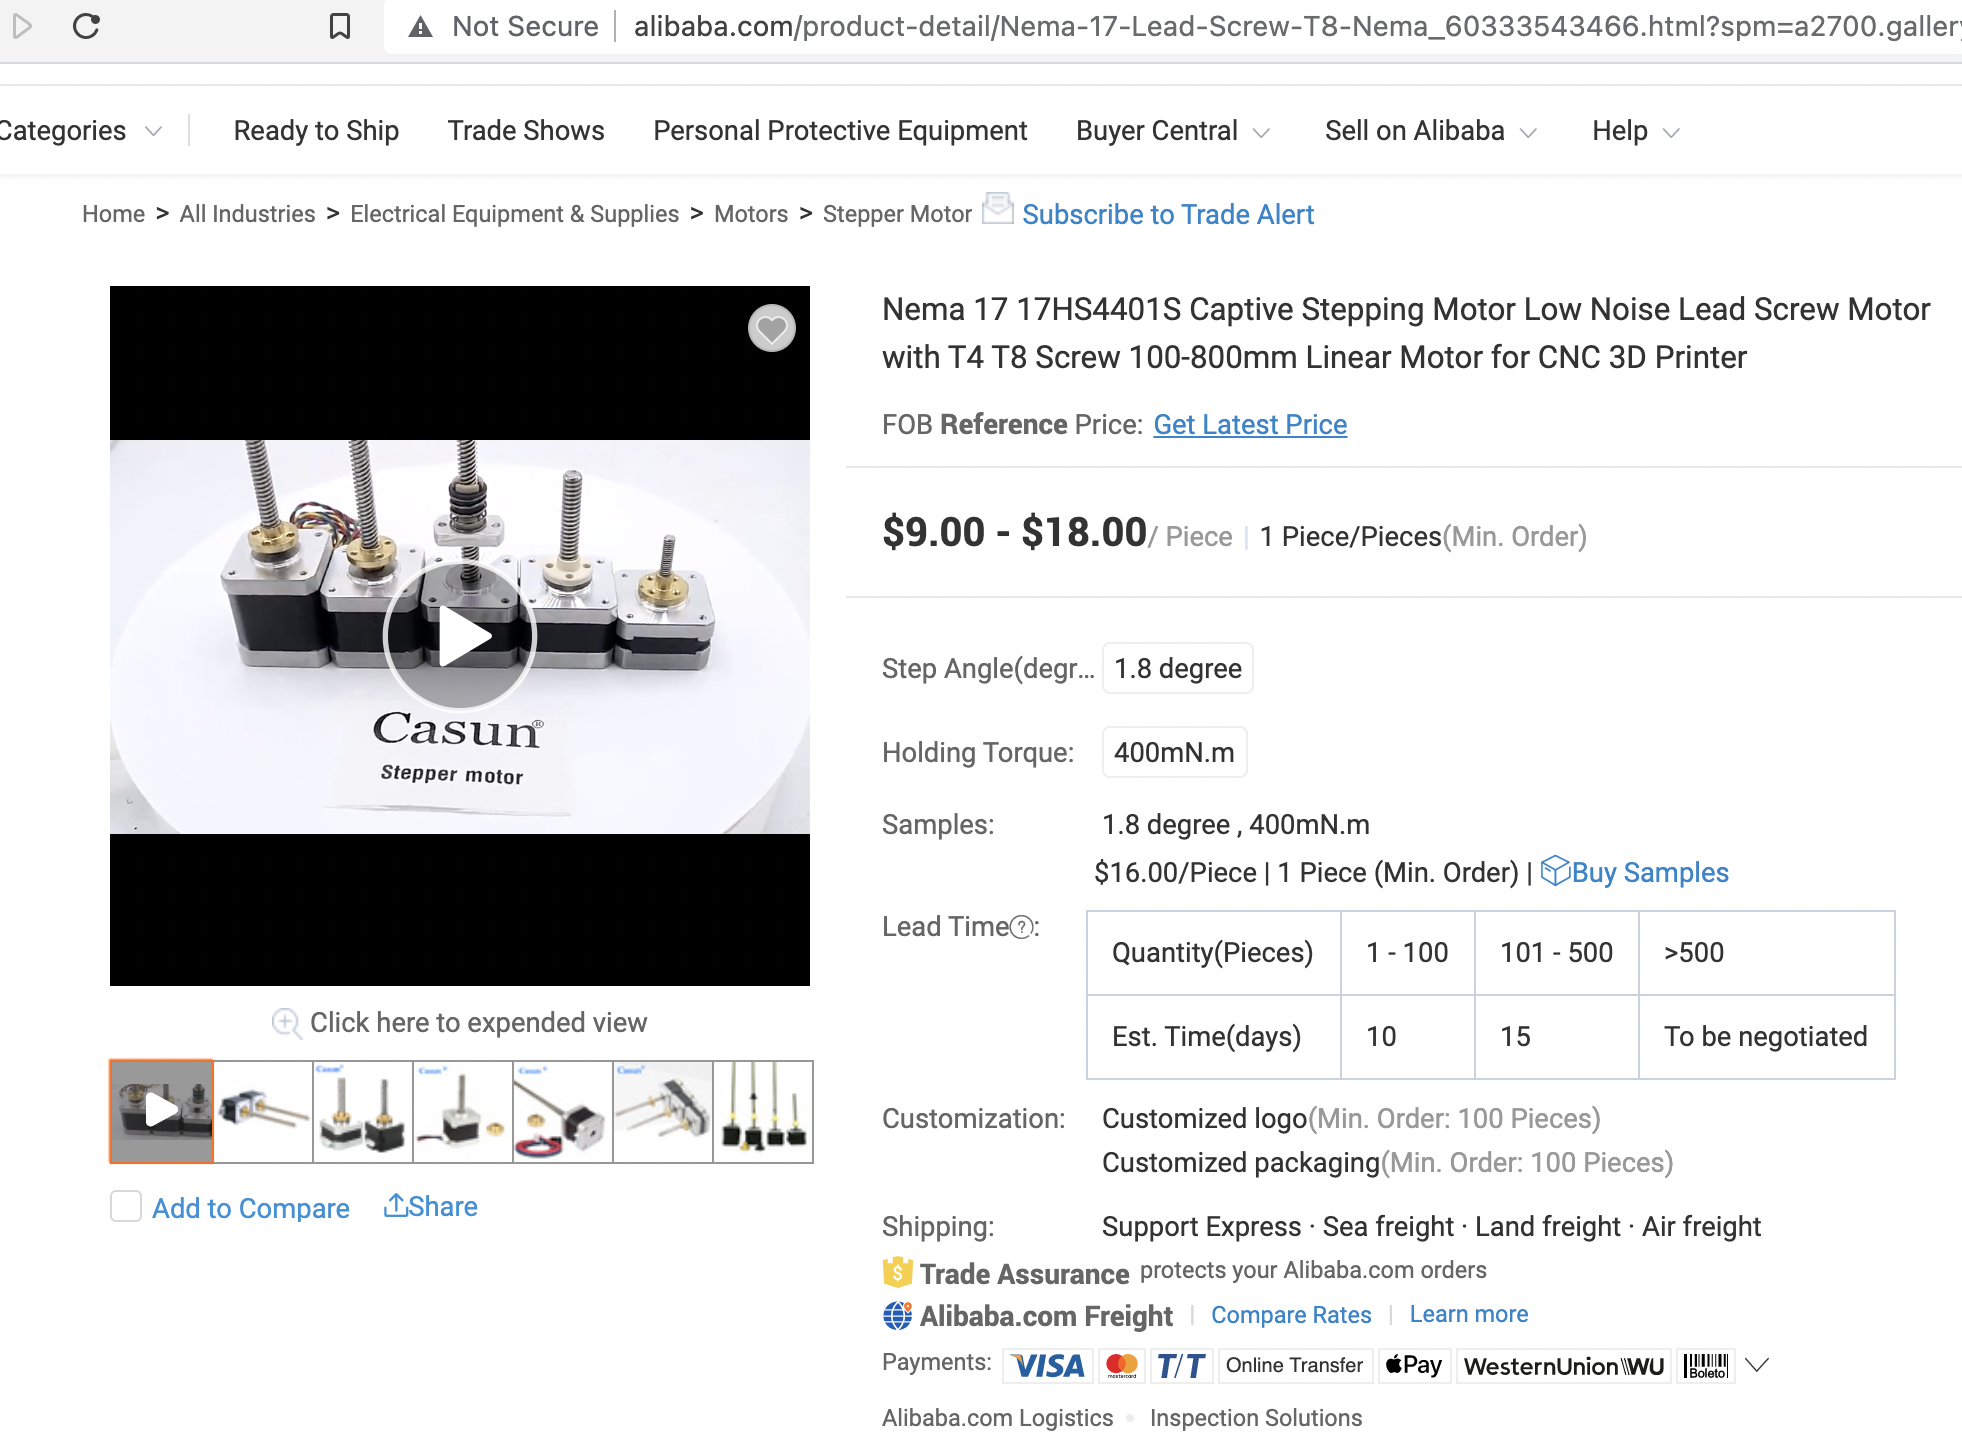
Task: Reload the page with the refresh icon
Action: (x=87, y=26)
